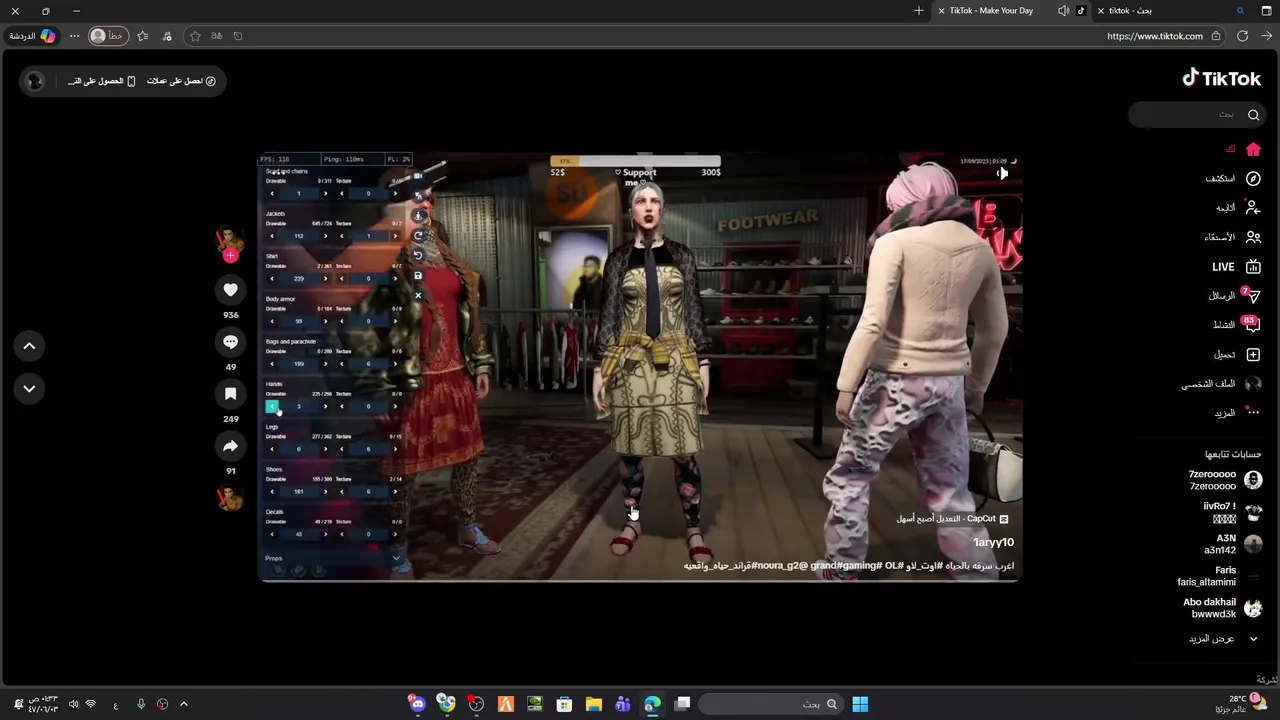Click the search magnifier in the TikTok search bar
Screen dimensions: 1280x720
click(x=1253, y=115)
